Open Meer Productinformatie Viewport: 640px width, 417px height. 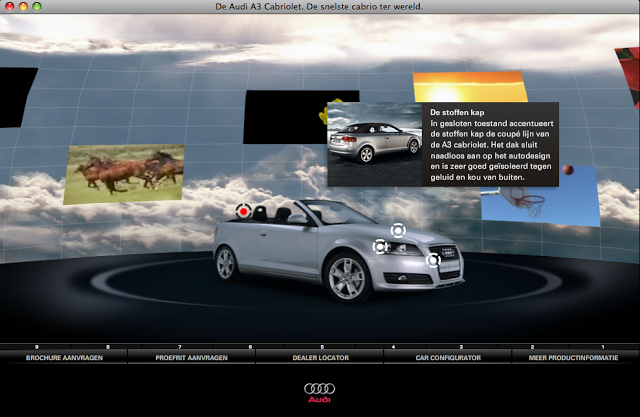tap(573, 358)
